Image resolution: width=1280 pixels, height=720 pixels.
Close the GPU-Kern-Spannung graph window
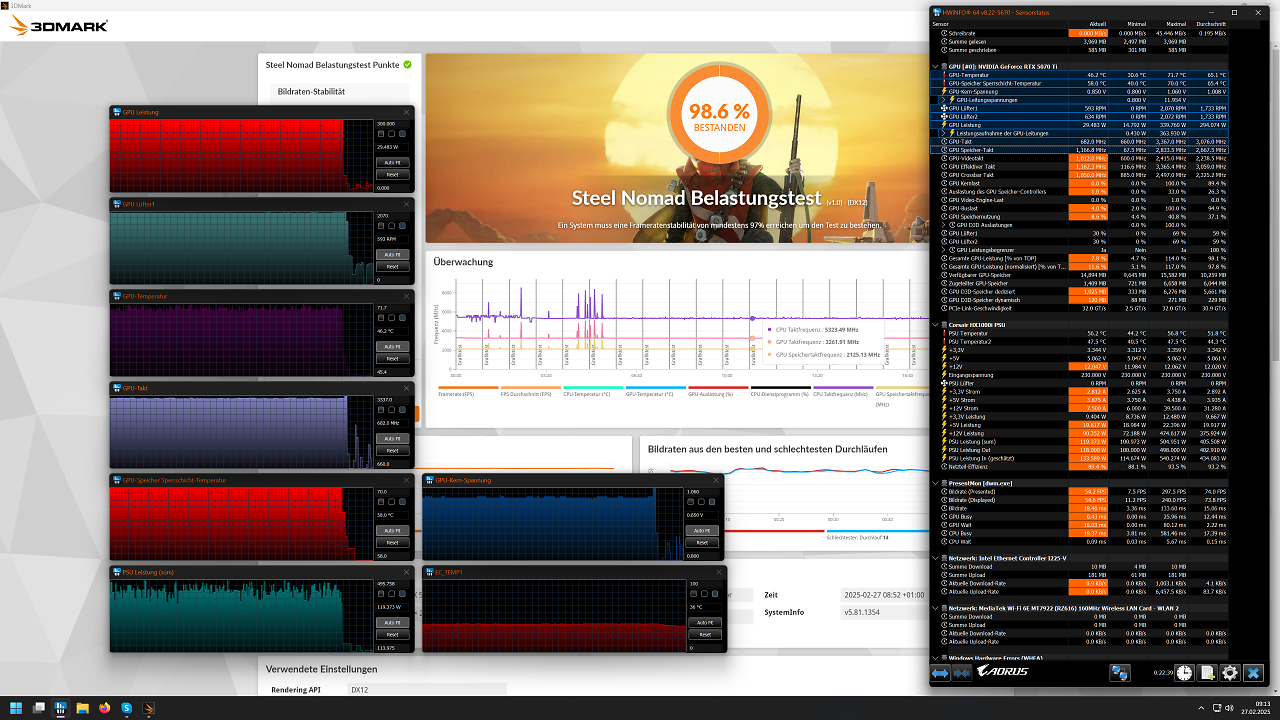pyautogui.click(x=718, y=480)
